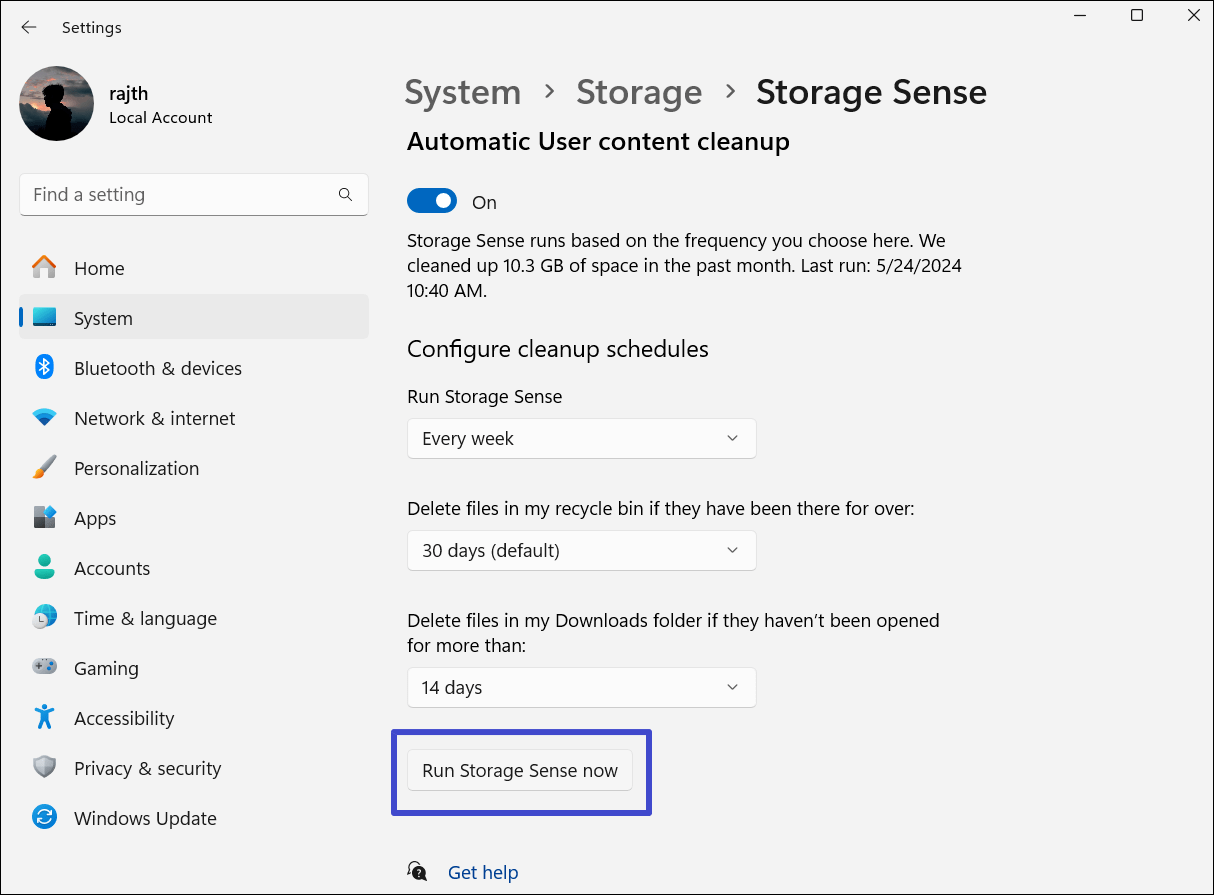Open the Run Storage Sense frequency dropdown

coord(581,438)
